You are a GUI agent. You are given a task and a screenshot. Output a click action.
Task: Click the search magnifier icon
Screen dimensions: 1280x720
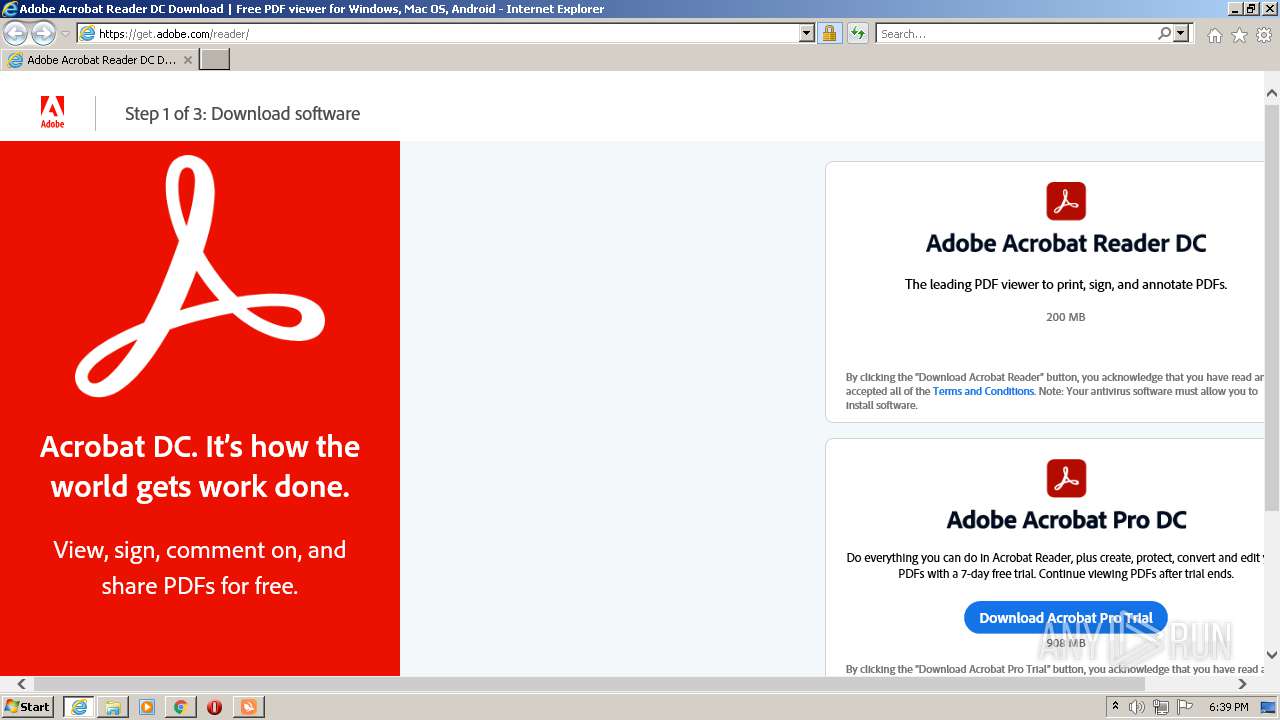pyautogui.click(x=1164, y=33)
